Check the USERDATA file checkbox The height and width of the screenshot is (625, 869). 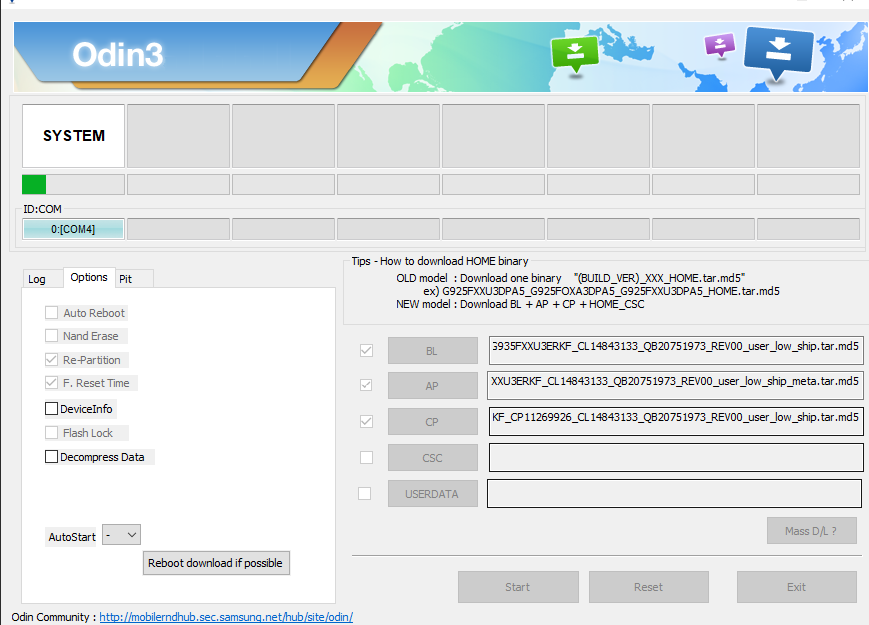(365, 494)
